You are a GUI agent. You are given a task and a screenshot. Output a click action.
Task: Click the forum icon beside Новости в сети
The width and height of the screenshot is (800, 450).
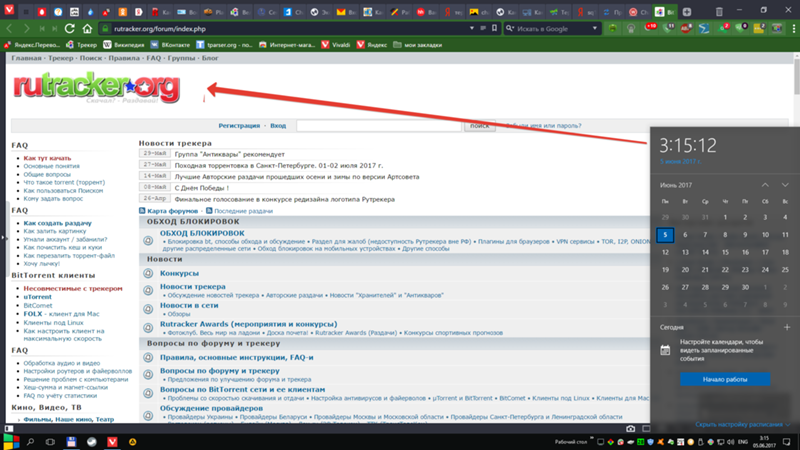click(x=148, y=309)
